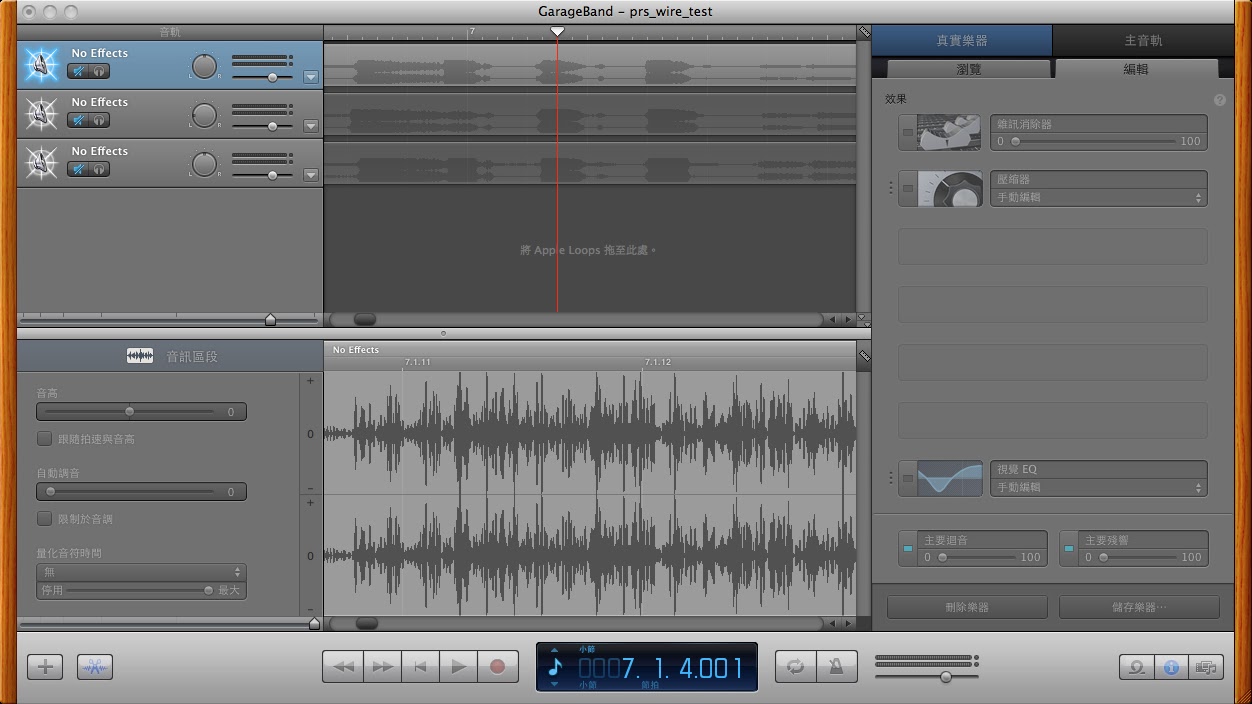
Task: Solo the third track with headphone button
Action: coord(99,169)
